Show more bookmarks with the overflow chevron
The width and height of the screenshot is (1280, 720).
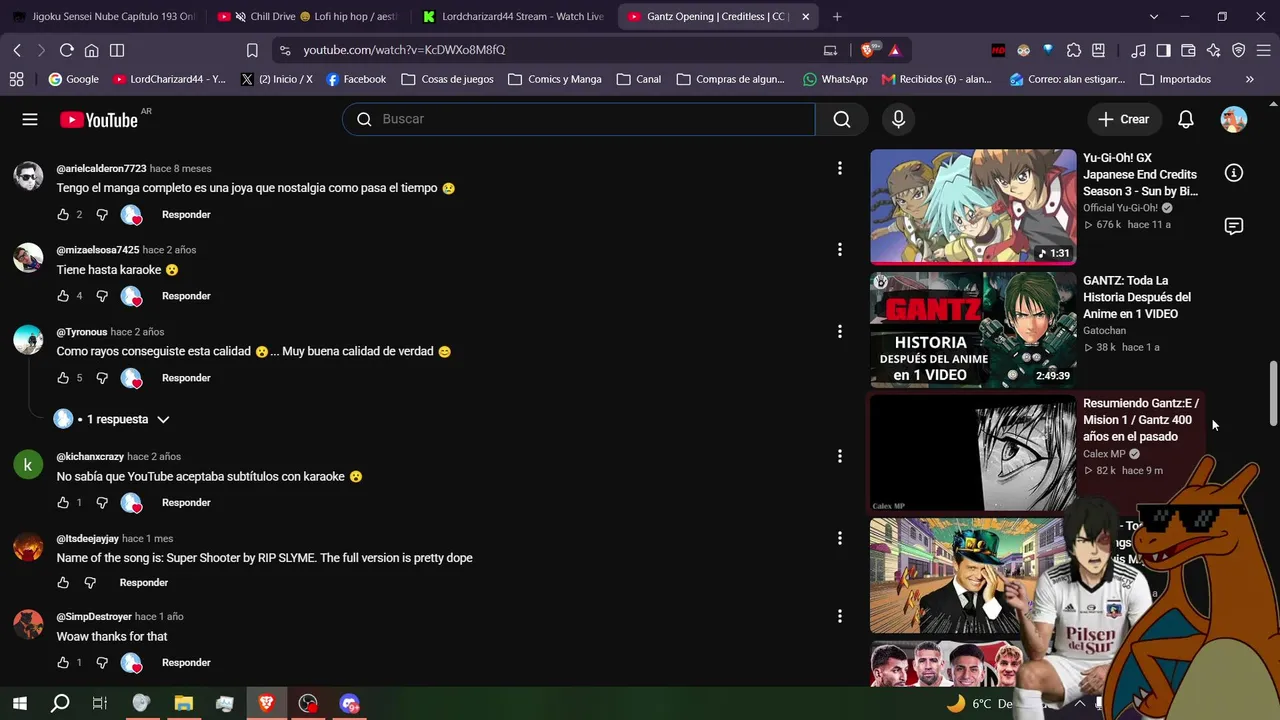coord(1249,79)
